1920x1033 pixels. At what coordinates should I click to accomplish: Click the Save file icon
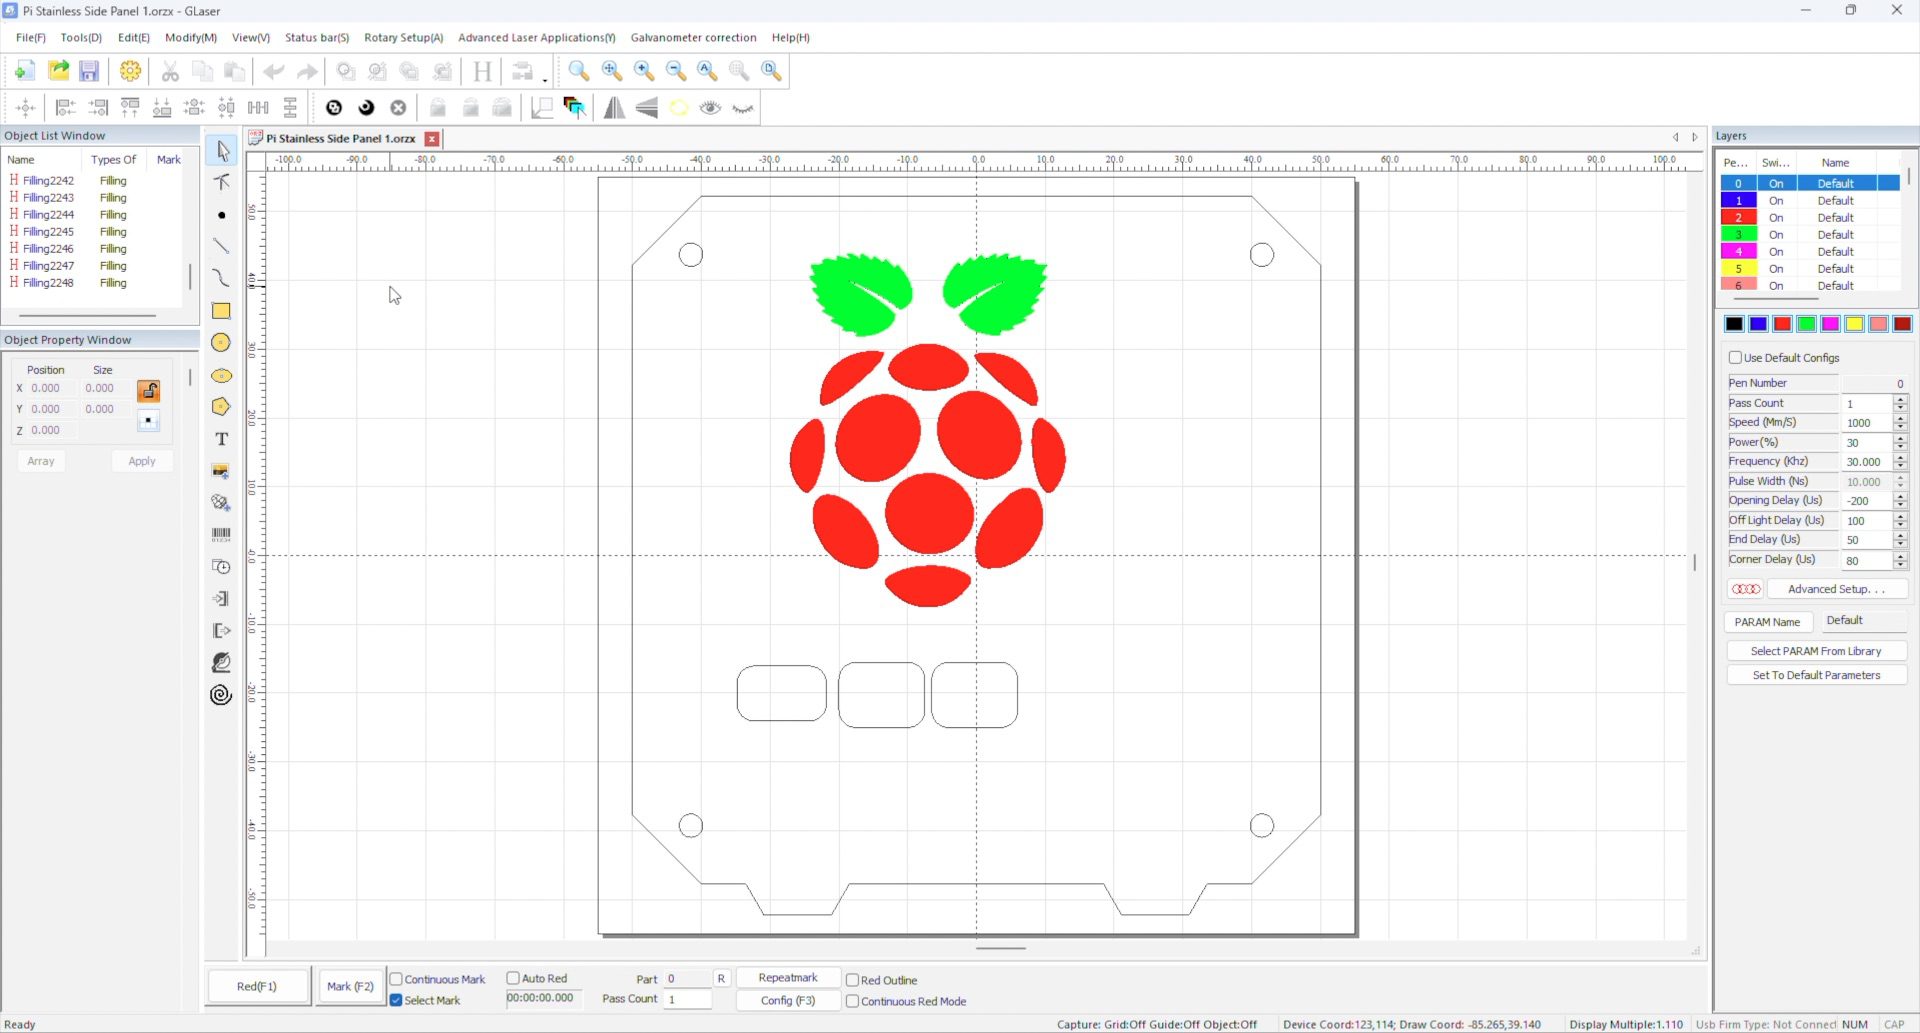tap(89, 71)
